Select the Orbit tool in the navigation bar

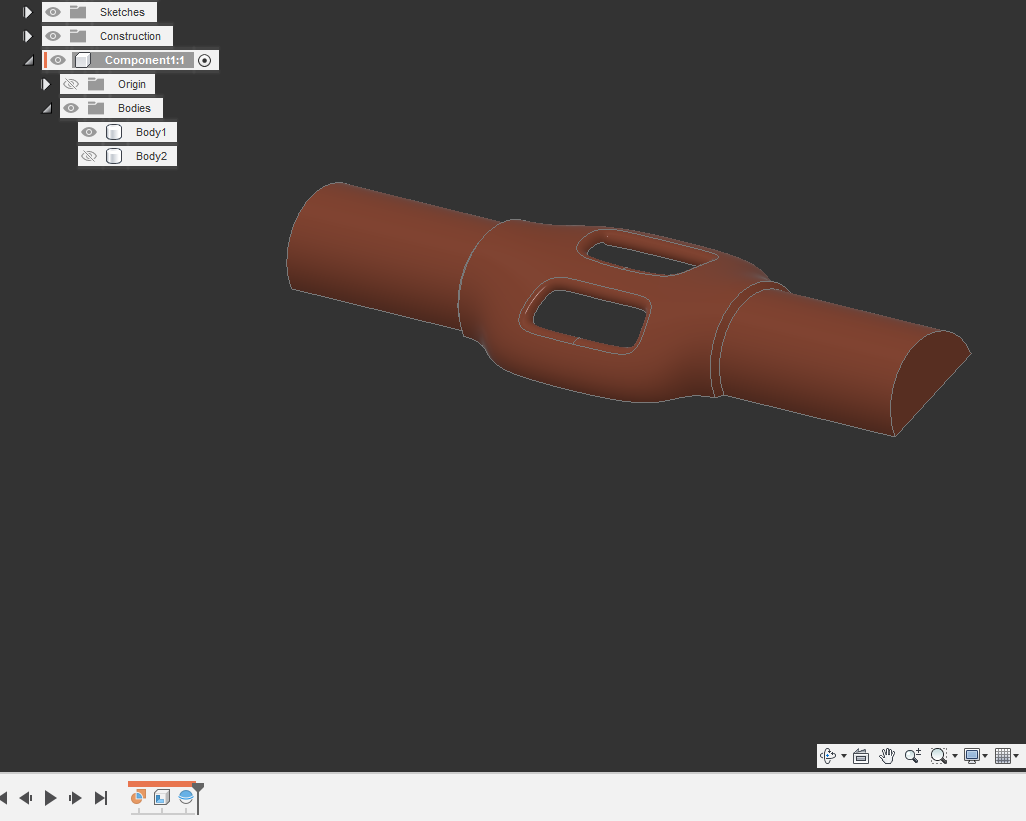(x=829, y=756)
